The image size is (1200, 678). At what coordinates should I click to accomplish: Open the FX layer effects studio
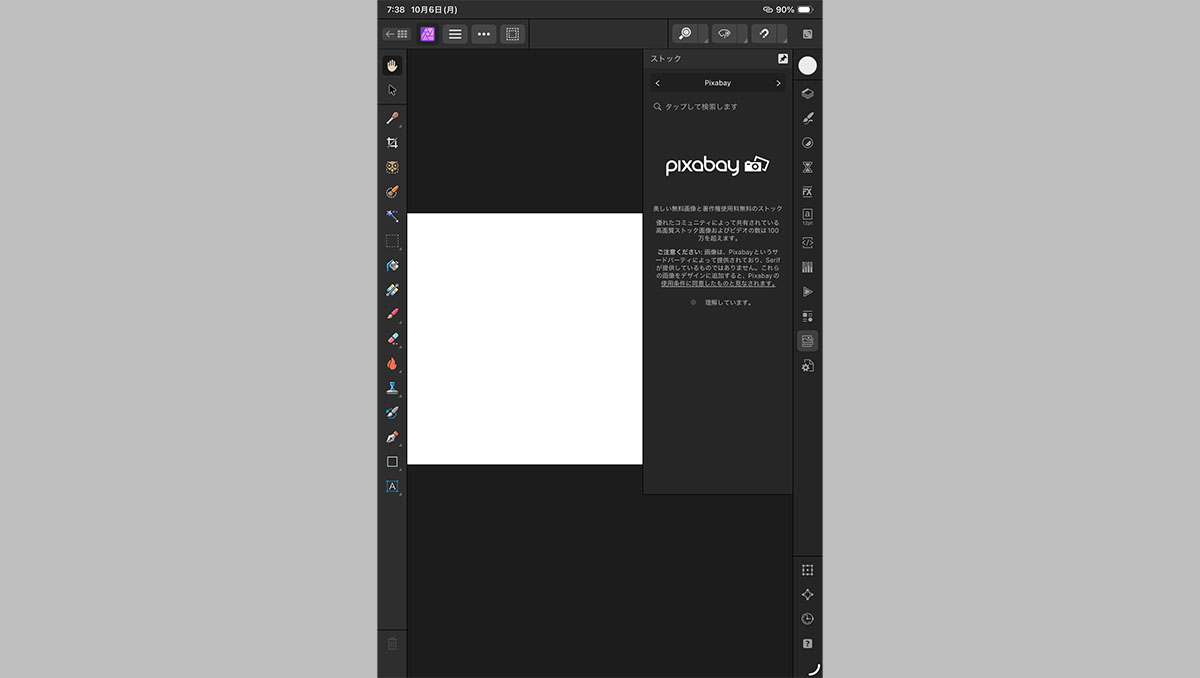point(807,192)
